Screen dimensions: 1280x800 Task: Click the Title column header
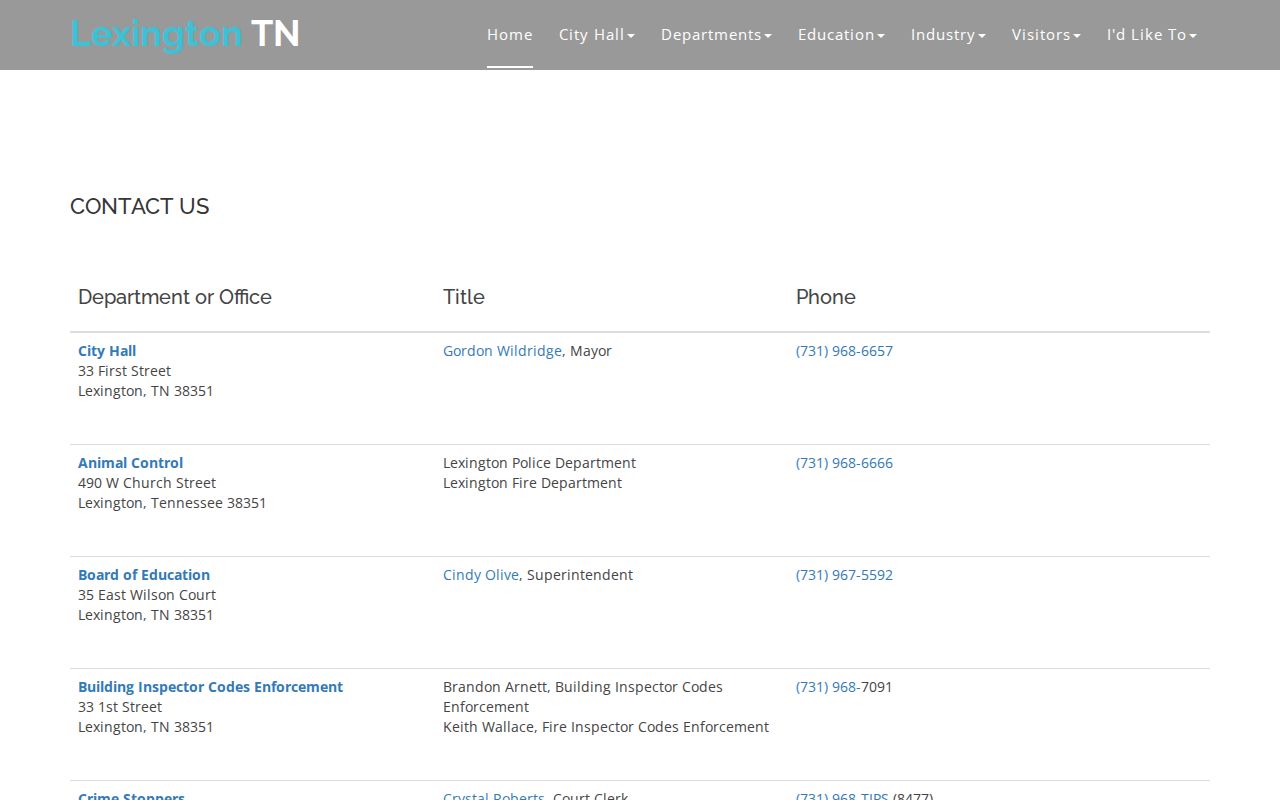[x=464, y=297]
